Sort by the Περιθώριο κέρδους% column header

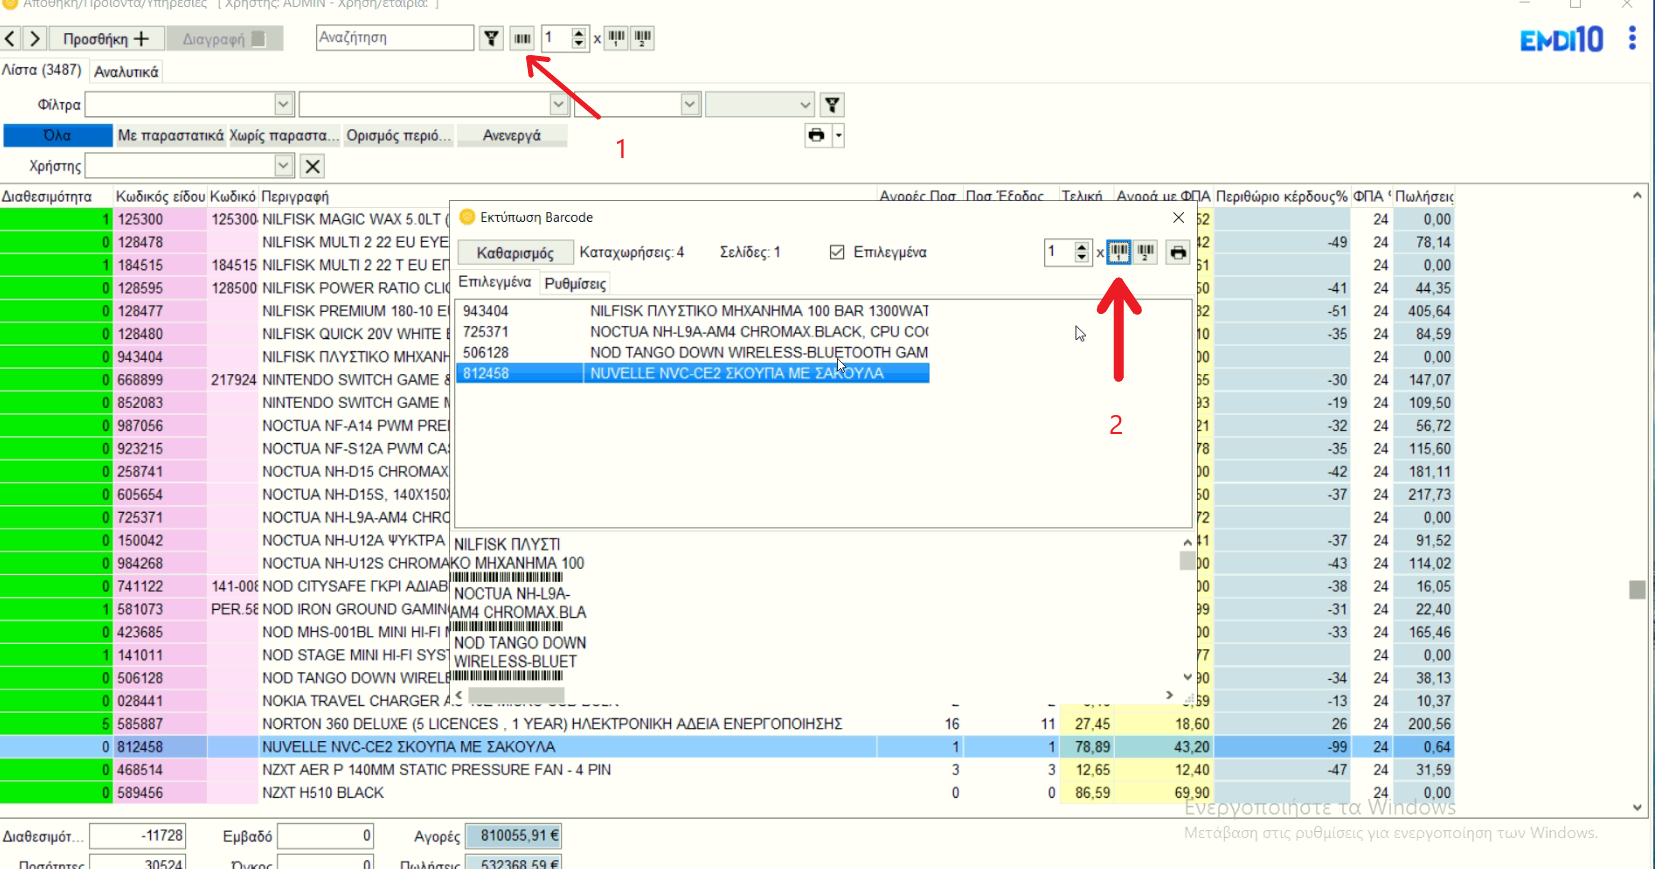(x=1282, y=197)
